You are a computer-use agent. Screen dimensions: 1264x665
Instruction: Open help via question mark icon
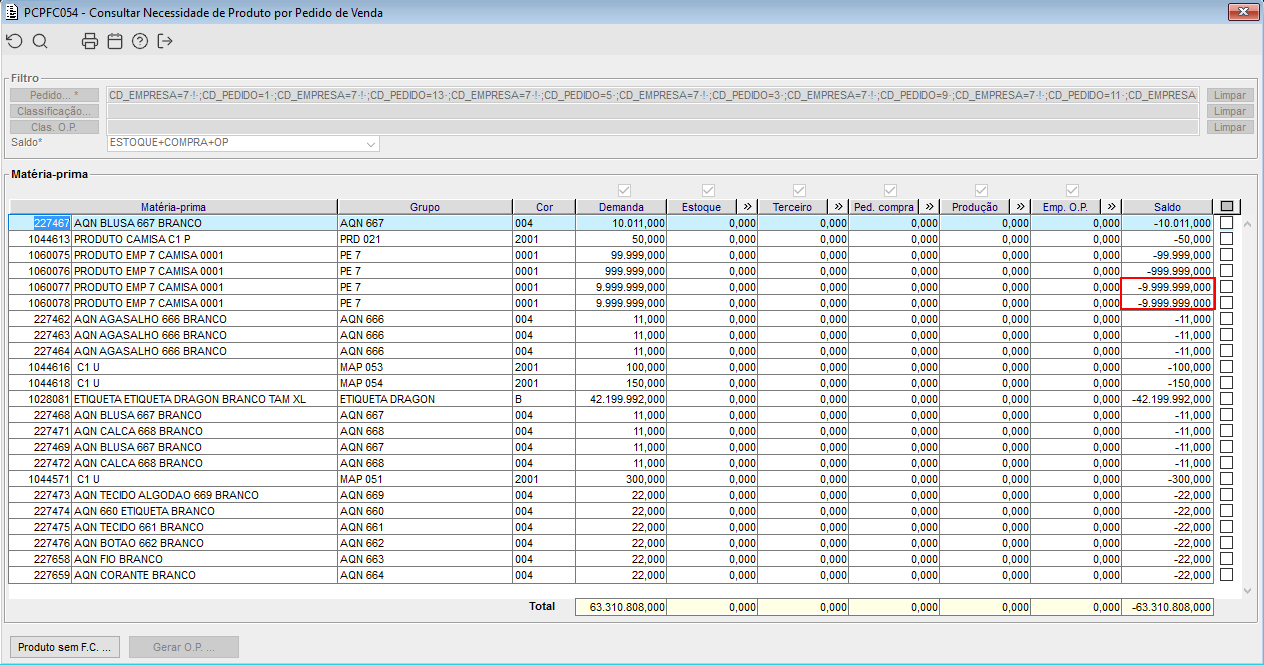(x=140, y=41)
